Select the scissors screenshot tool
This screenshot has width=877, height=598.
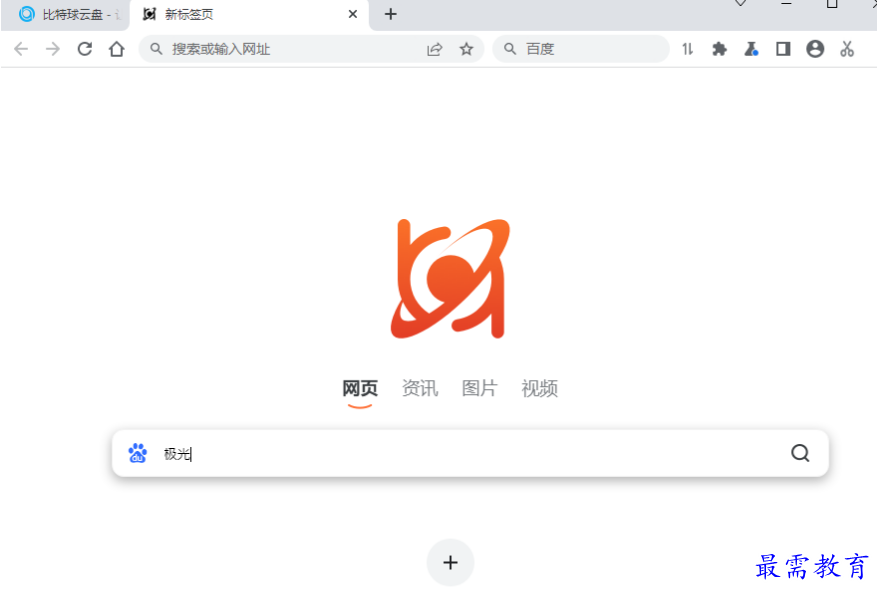847,49
